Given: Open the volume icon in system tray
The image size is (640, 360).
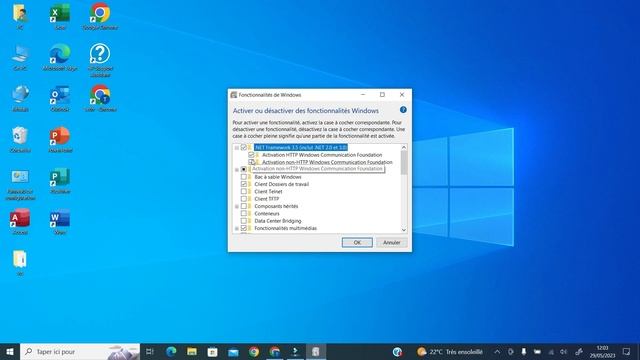Looking at the screenshot, I should (564, 351).
